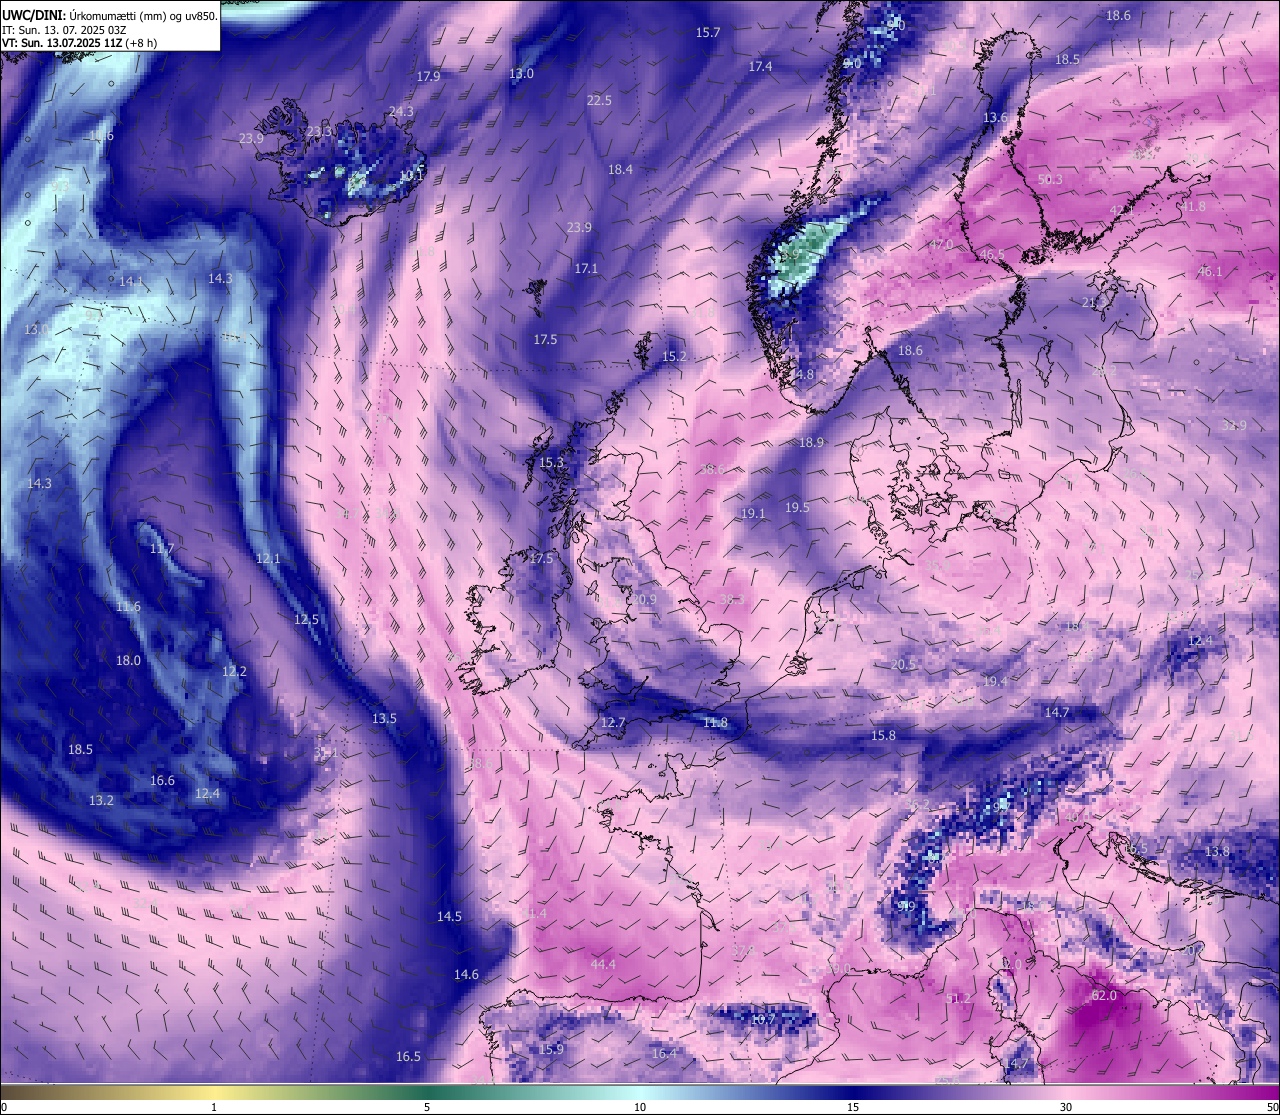
Task: Click the 16.6 value on the map
Action: pos(162,781)
